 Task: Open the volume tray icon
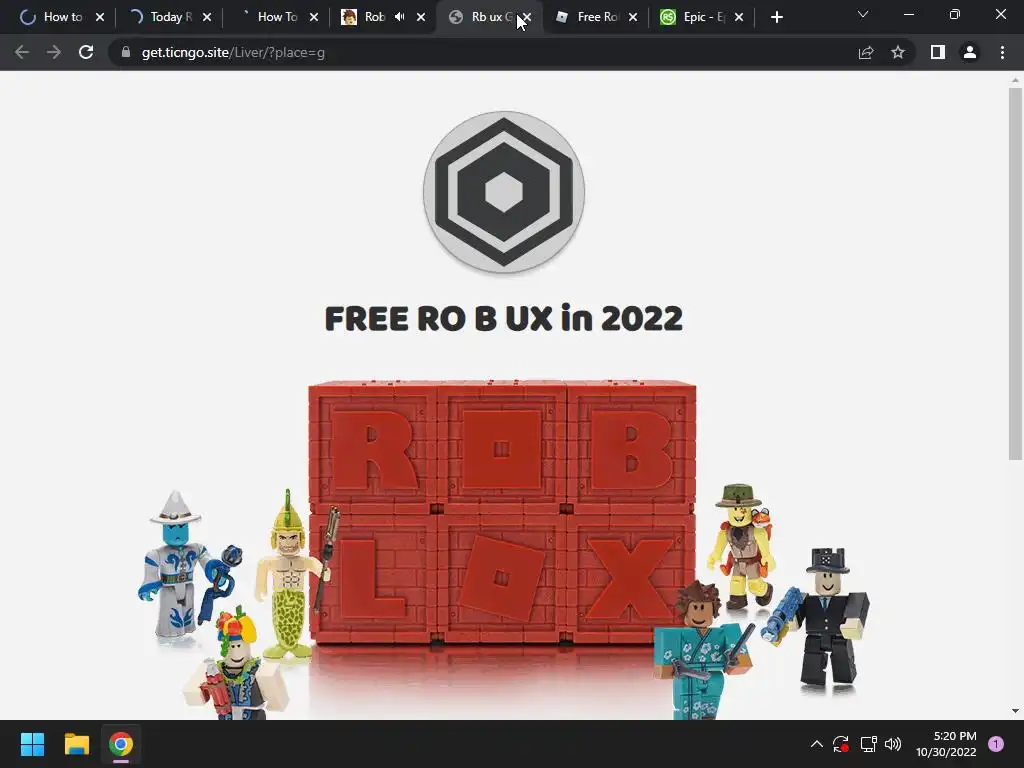click(x=893, y=744)
